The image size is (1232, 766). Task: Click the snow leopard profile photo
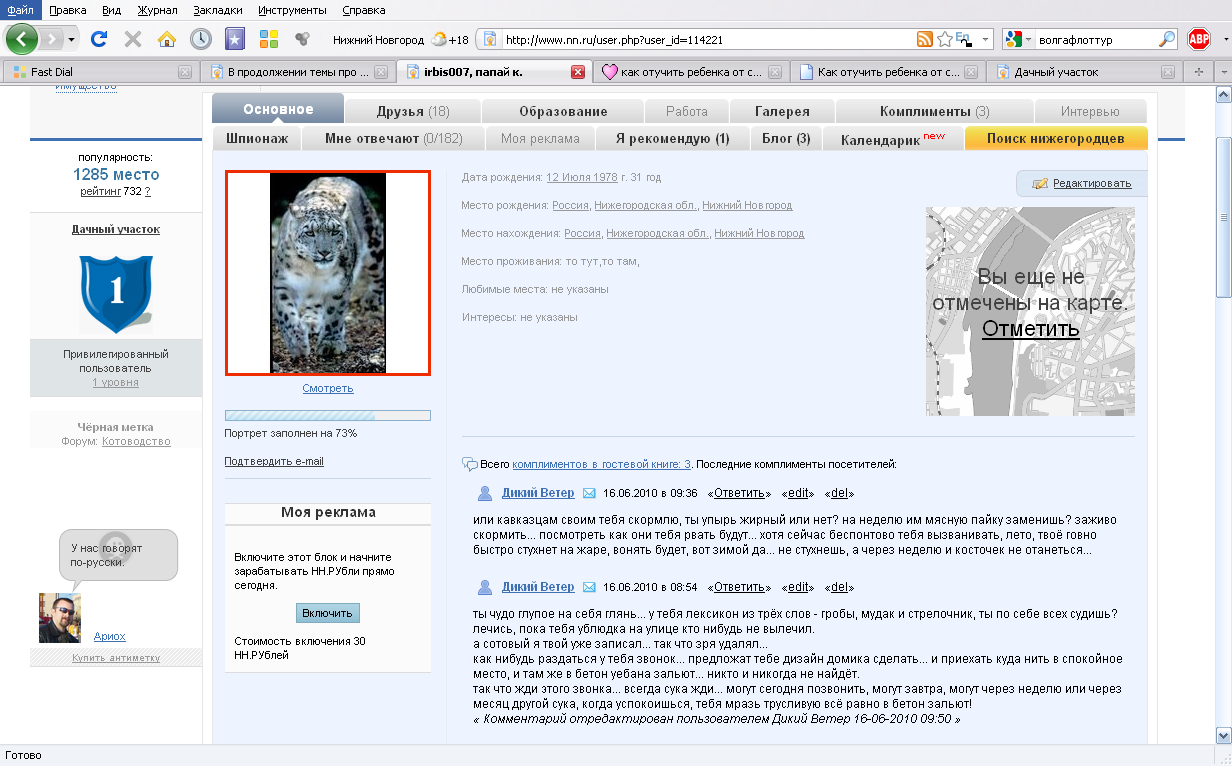[x=328, y=273]
